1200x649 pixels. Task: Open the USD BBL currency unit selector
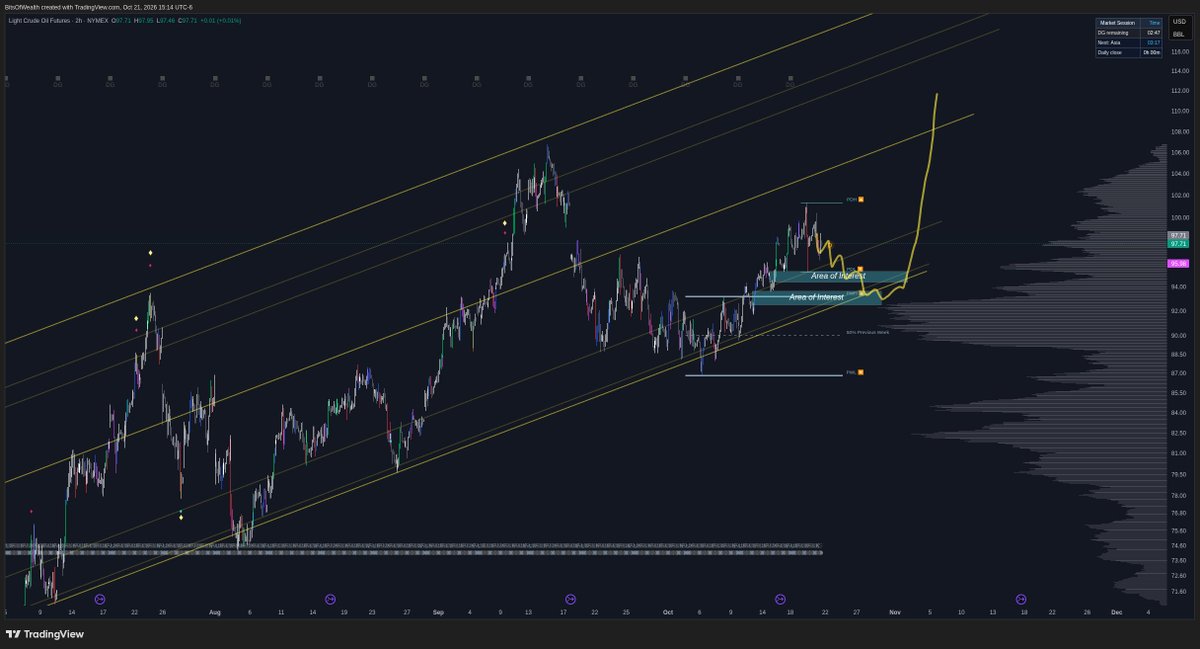(x=1179, y=27)
